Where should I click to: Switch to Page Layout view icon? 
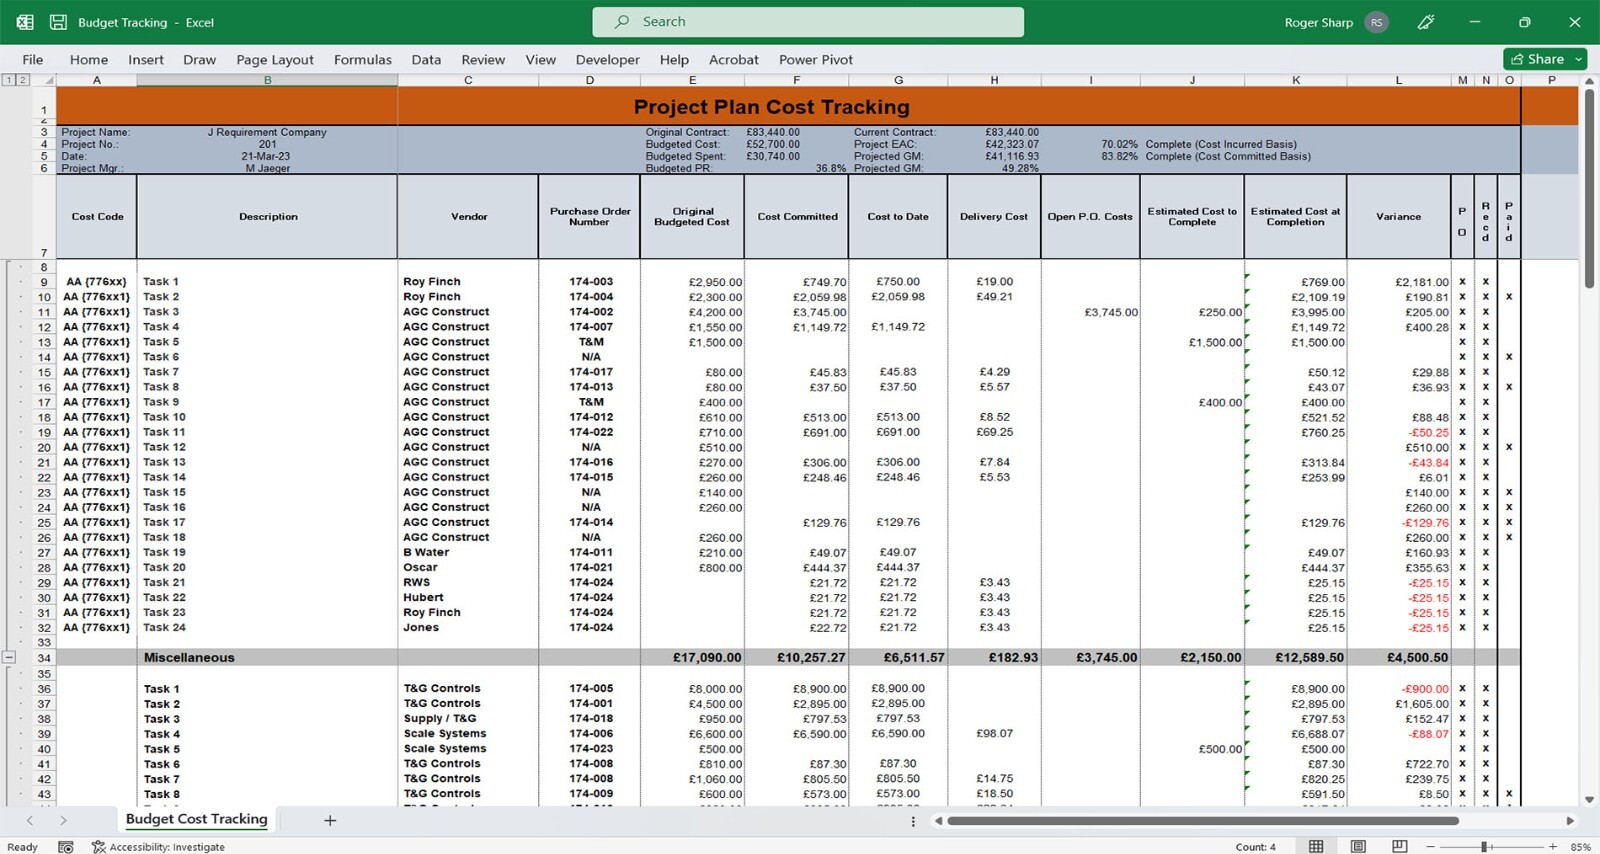click(1358, 846)
